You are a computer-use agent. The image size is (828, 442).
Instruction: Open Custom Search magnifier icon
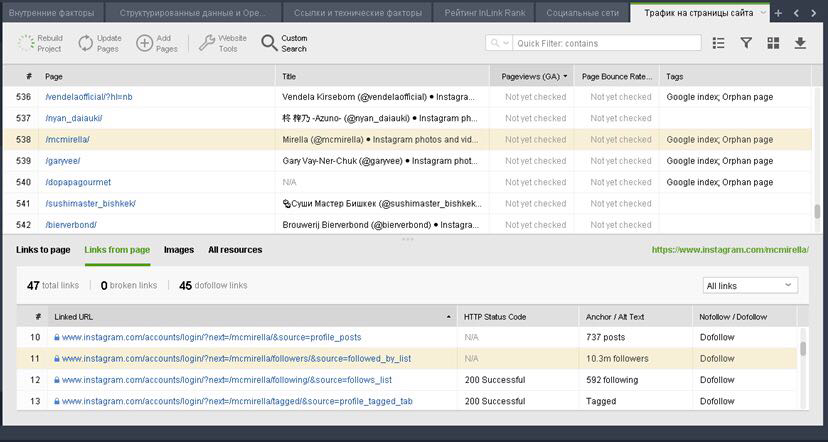(269, 43)
